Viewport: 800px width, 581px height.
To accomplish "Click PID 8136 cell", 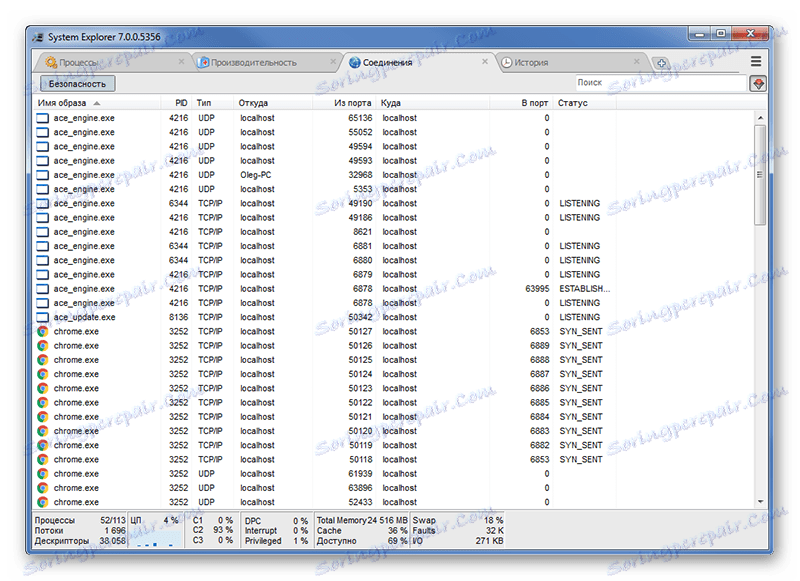I will (x=179, y=317).
